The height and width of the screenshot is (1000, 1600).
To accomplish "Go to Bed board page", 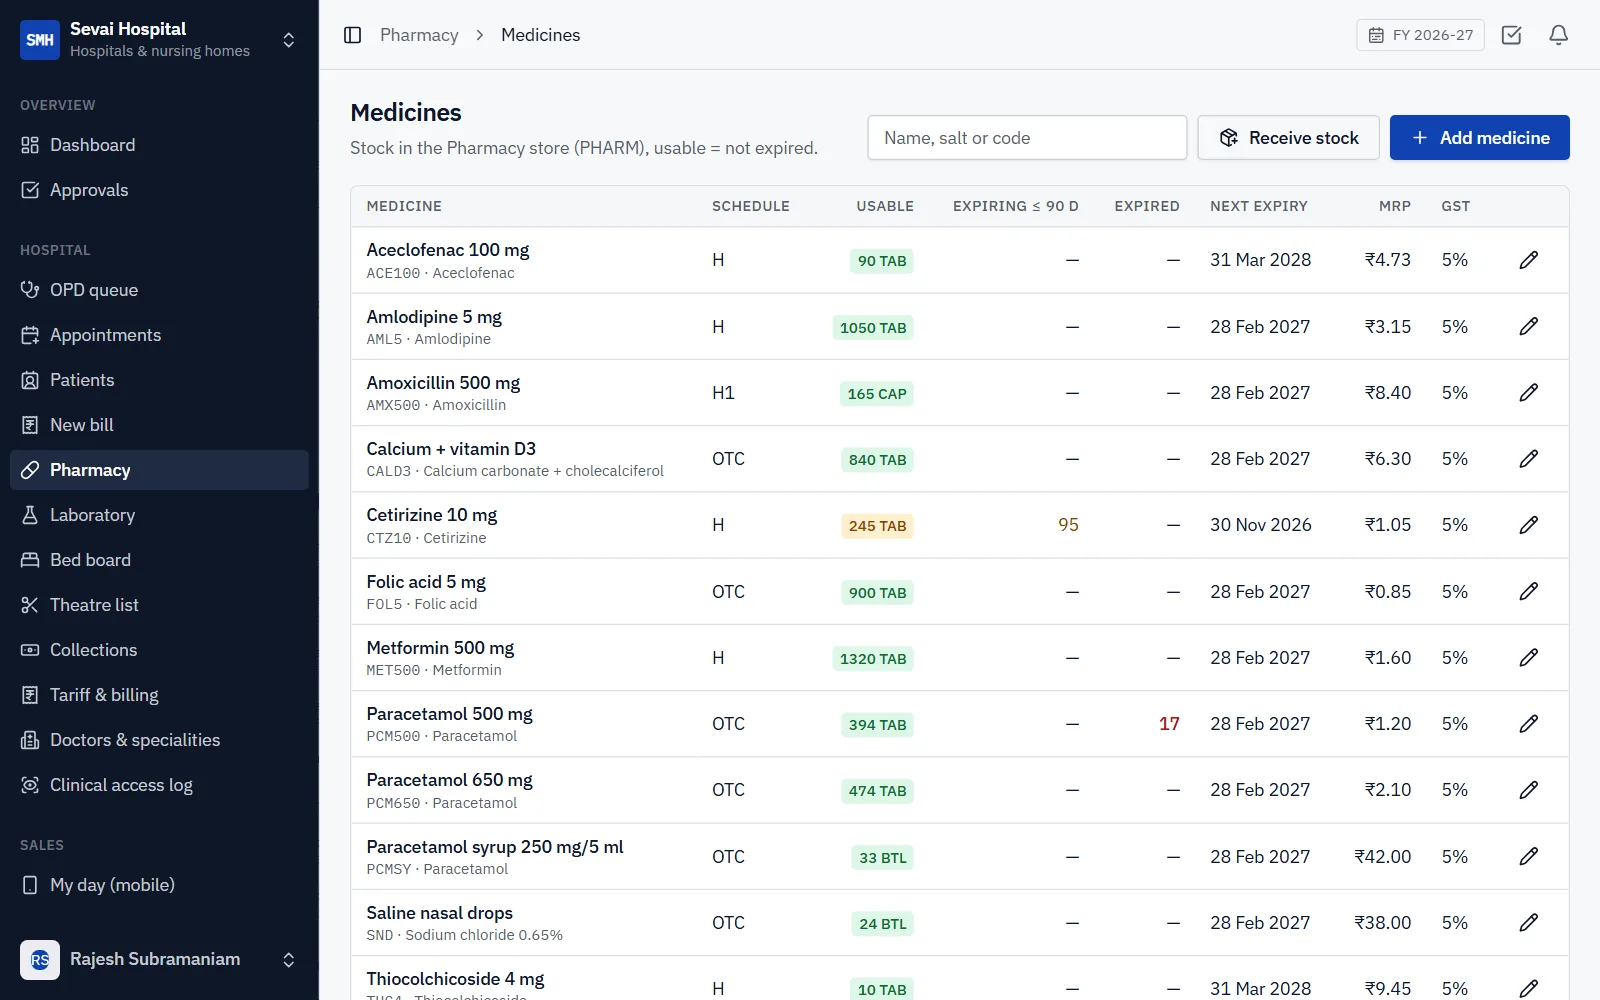I will [x=159, y=560].
